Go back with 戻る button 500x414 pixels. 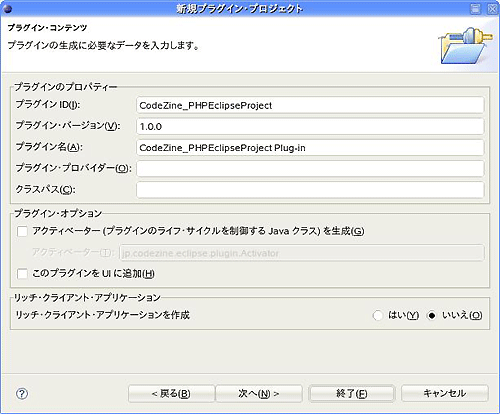point(171,394)
